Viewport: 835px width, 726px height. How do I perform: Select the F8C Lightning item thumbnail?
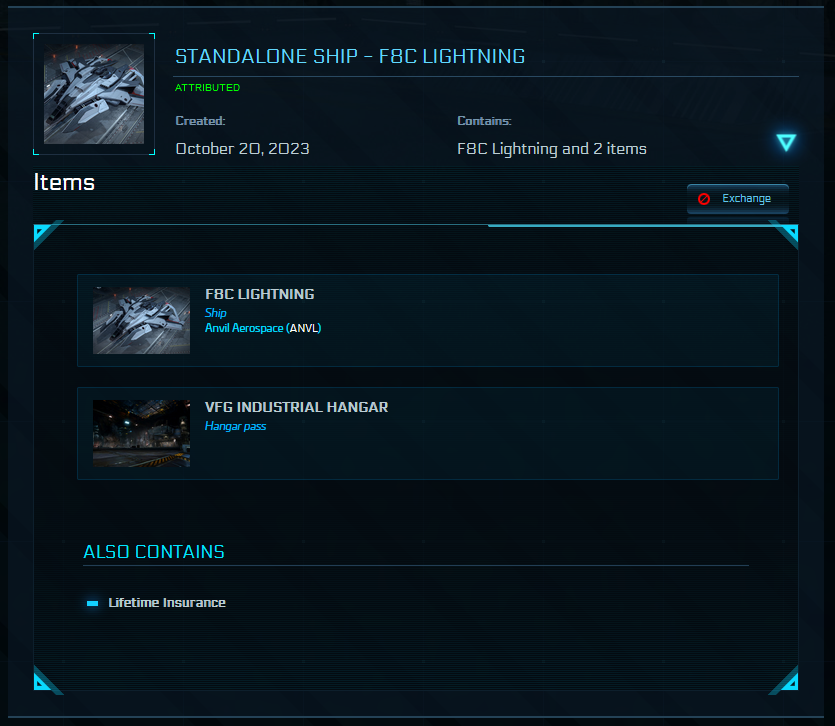tap(141, 320)
